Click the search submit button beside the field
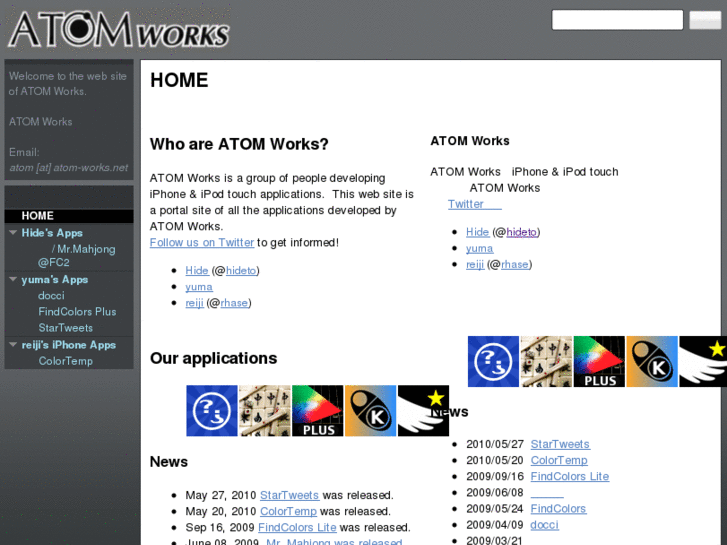This screenshot has height=545, width=727. [x=705, y=20]
